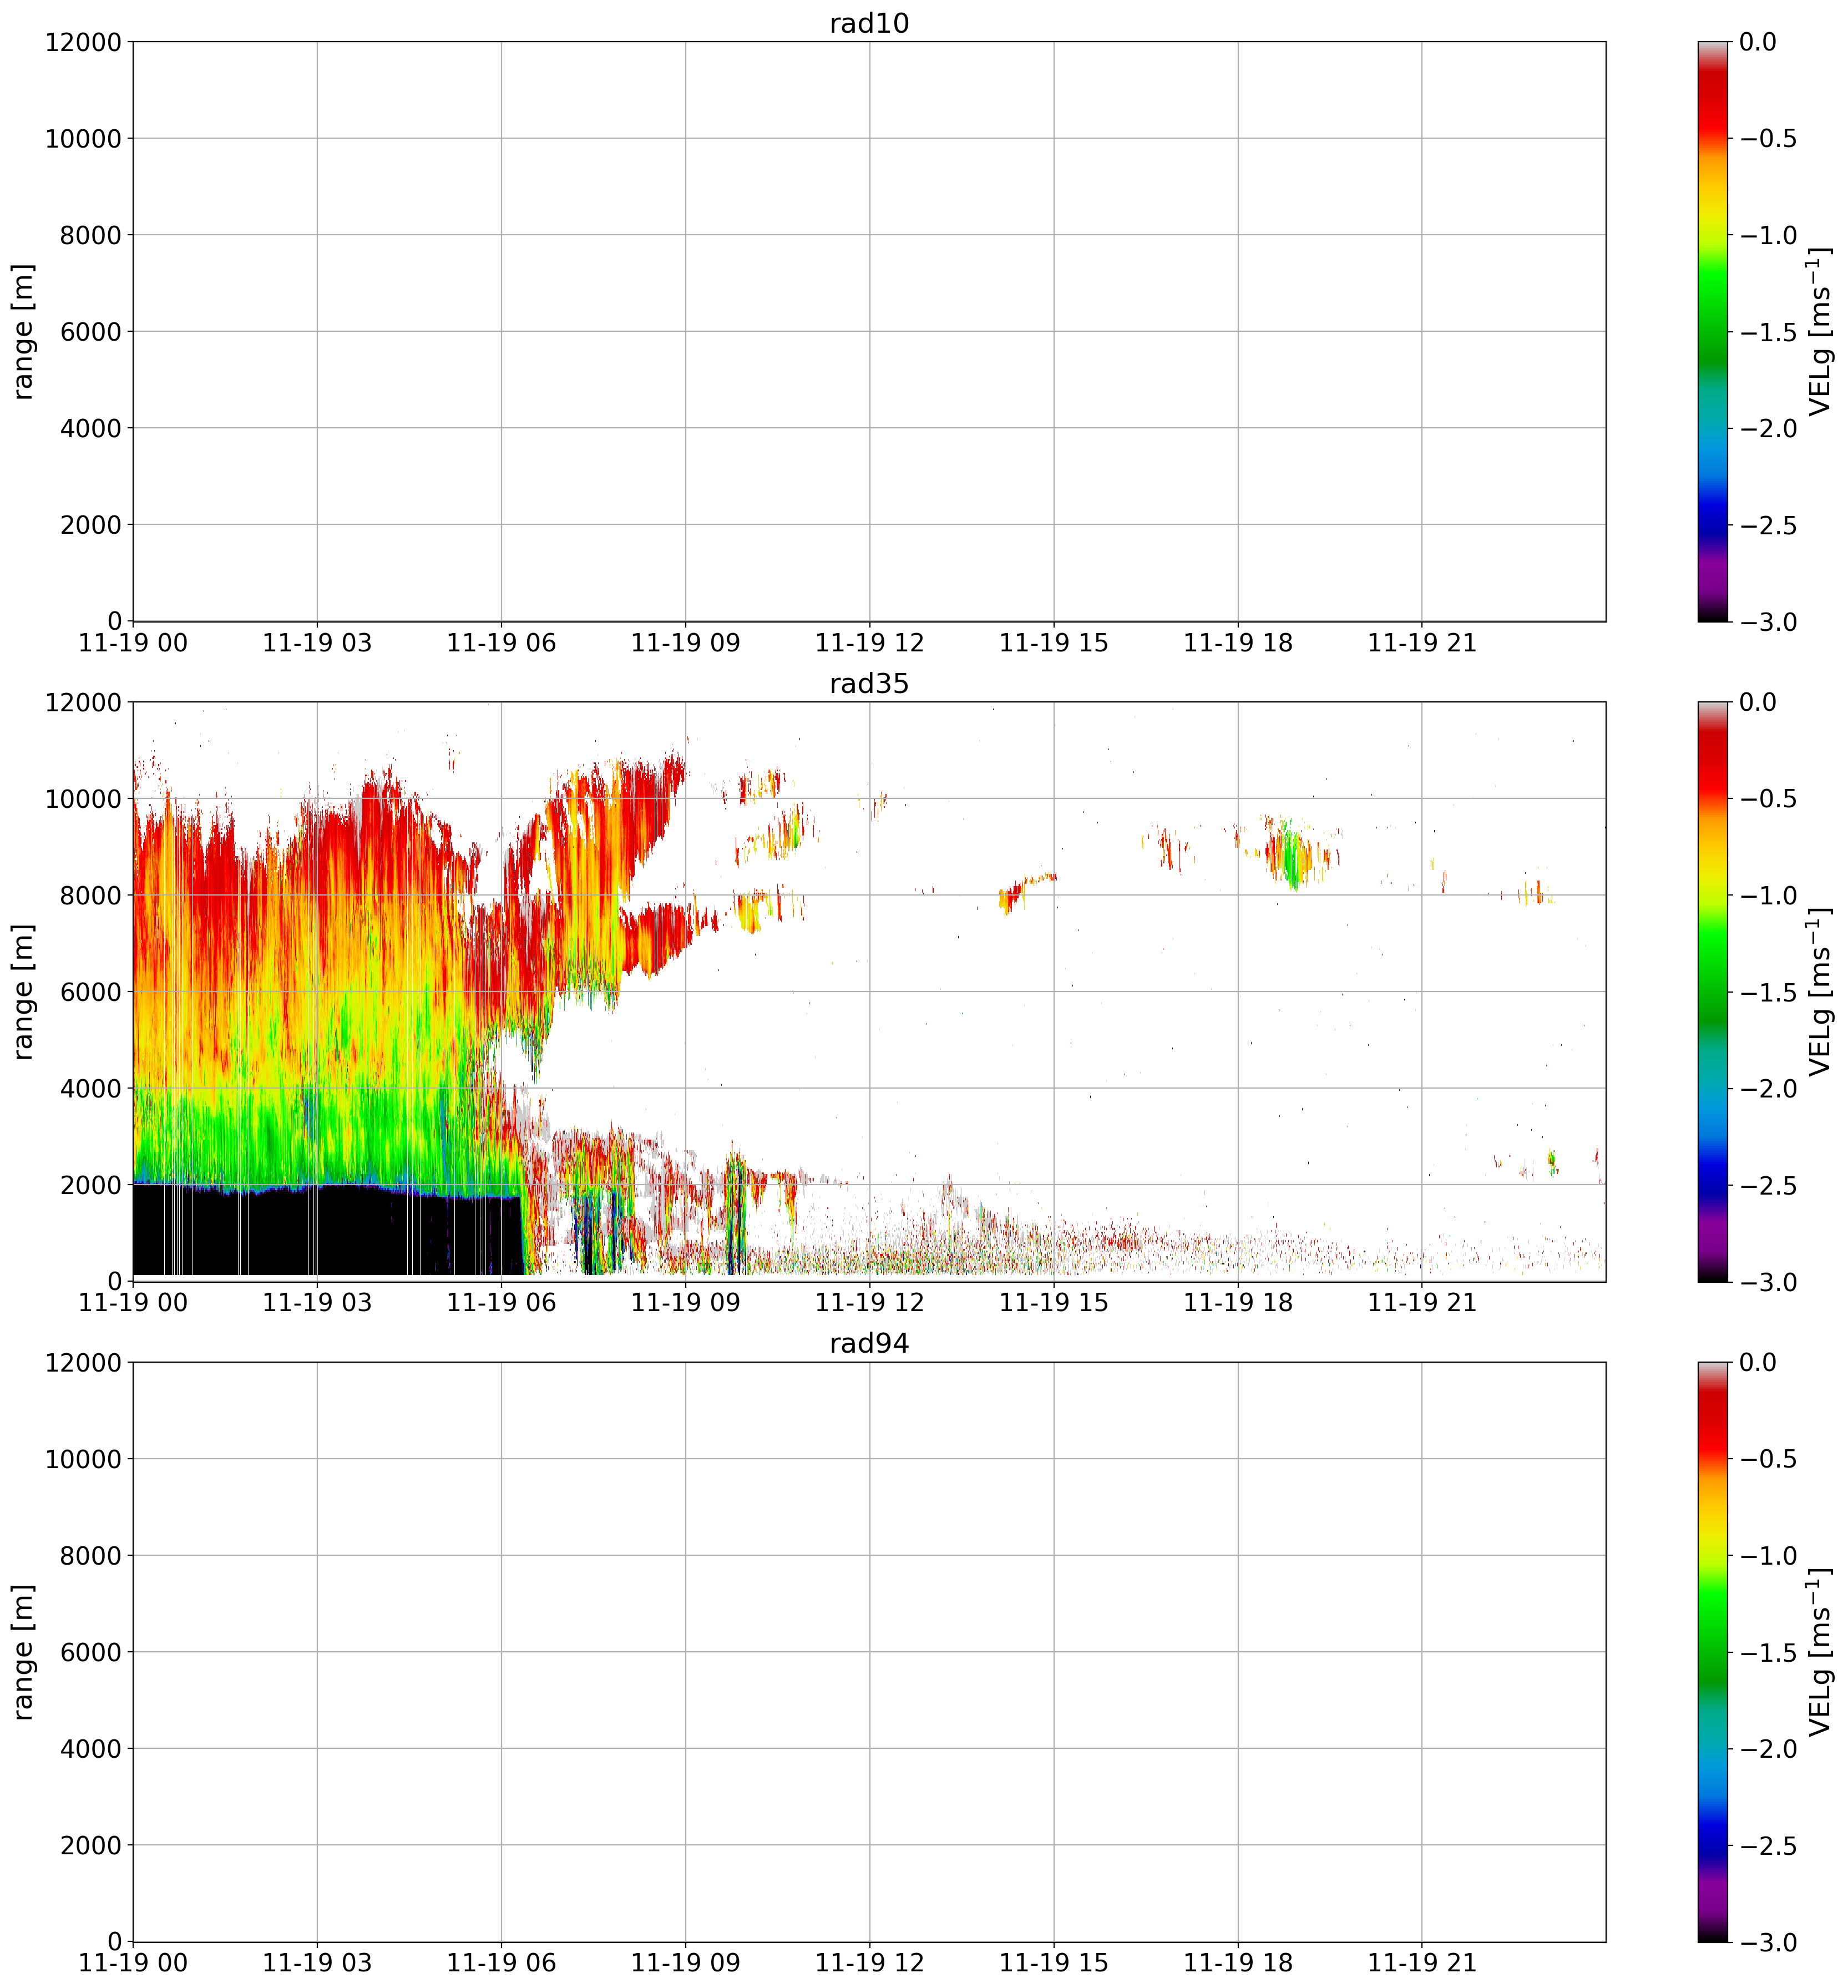Click the rad10 colorbar near -2.5 blue
This screenshot has width=1848, height=1988.
coord(1712,525)
